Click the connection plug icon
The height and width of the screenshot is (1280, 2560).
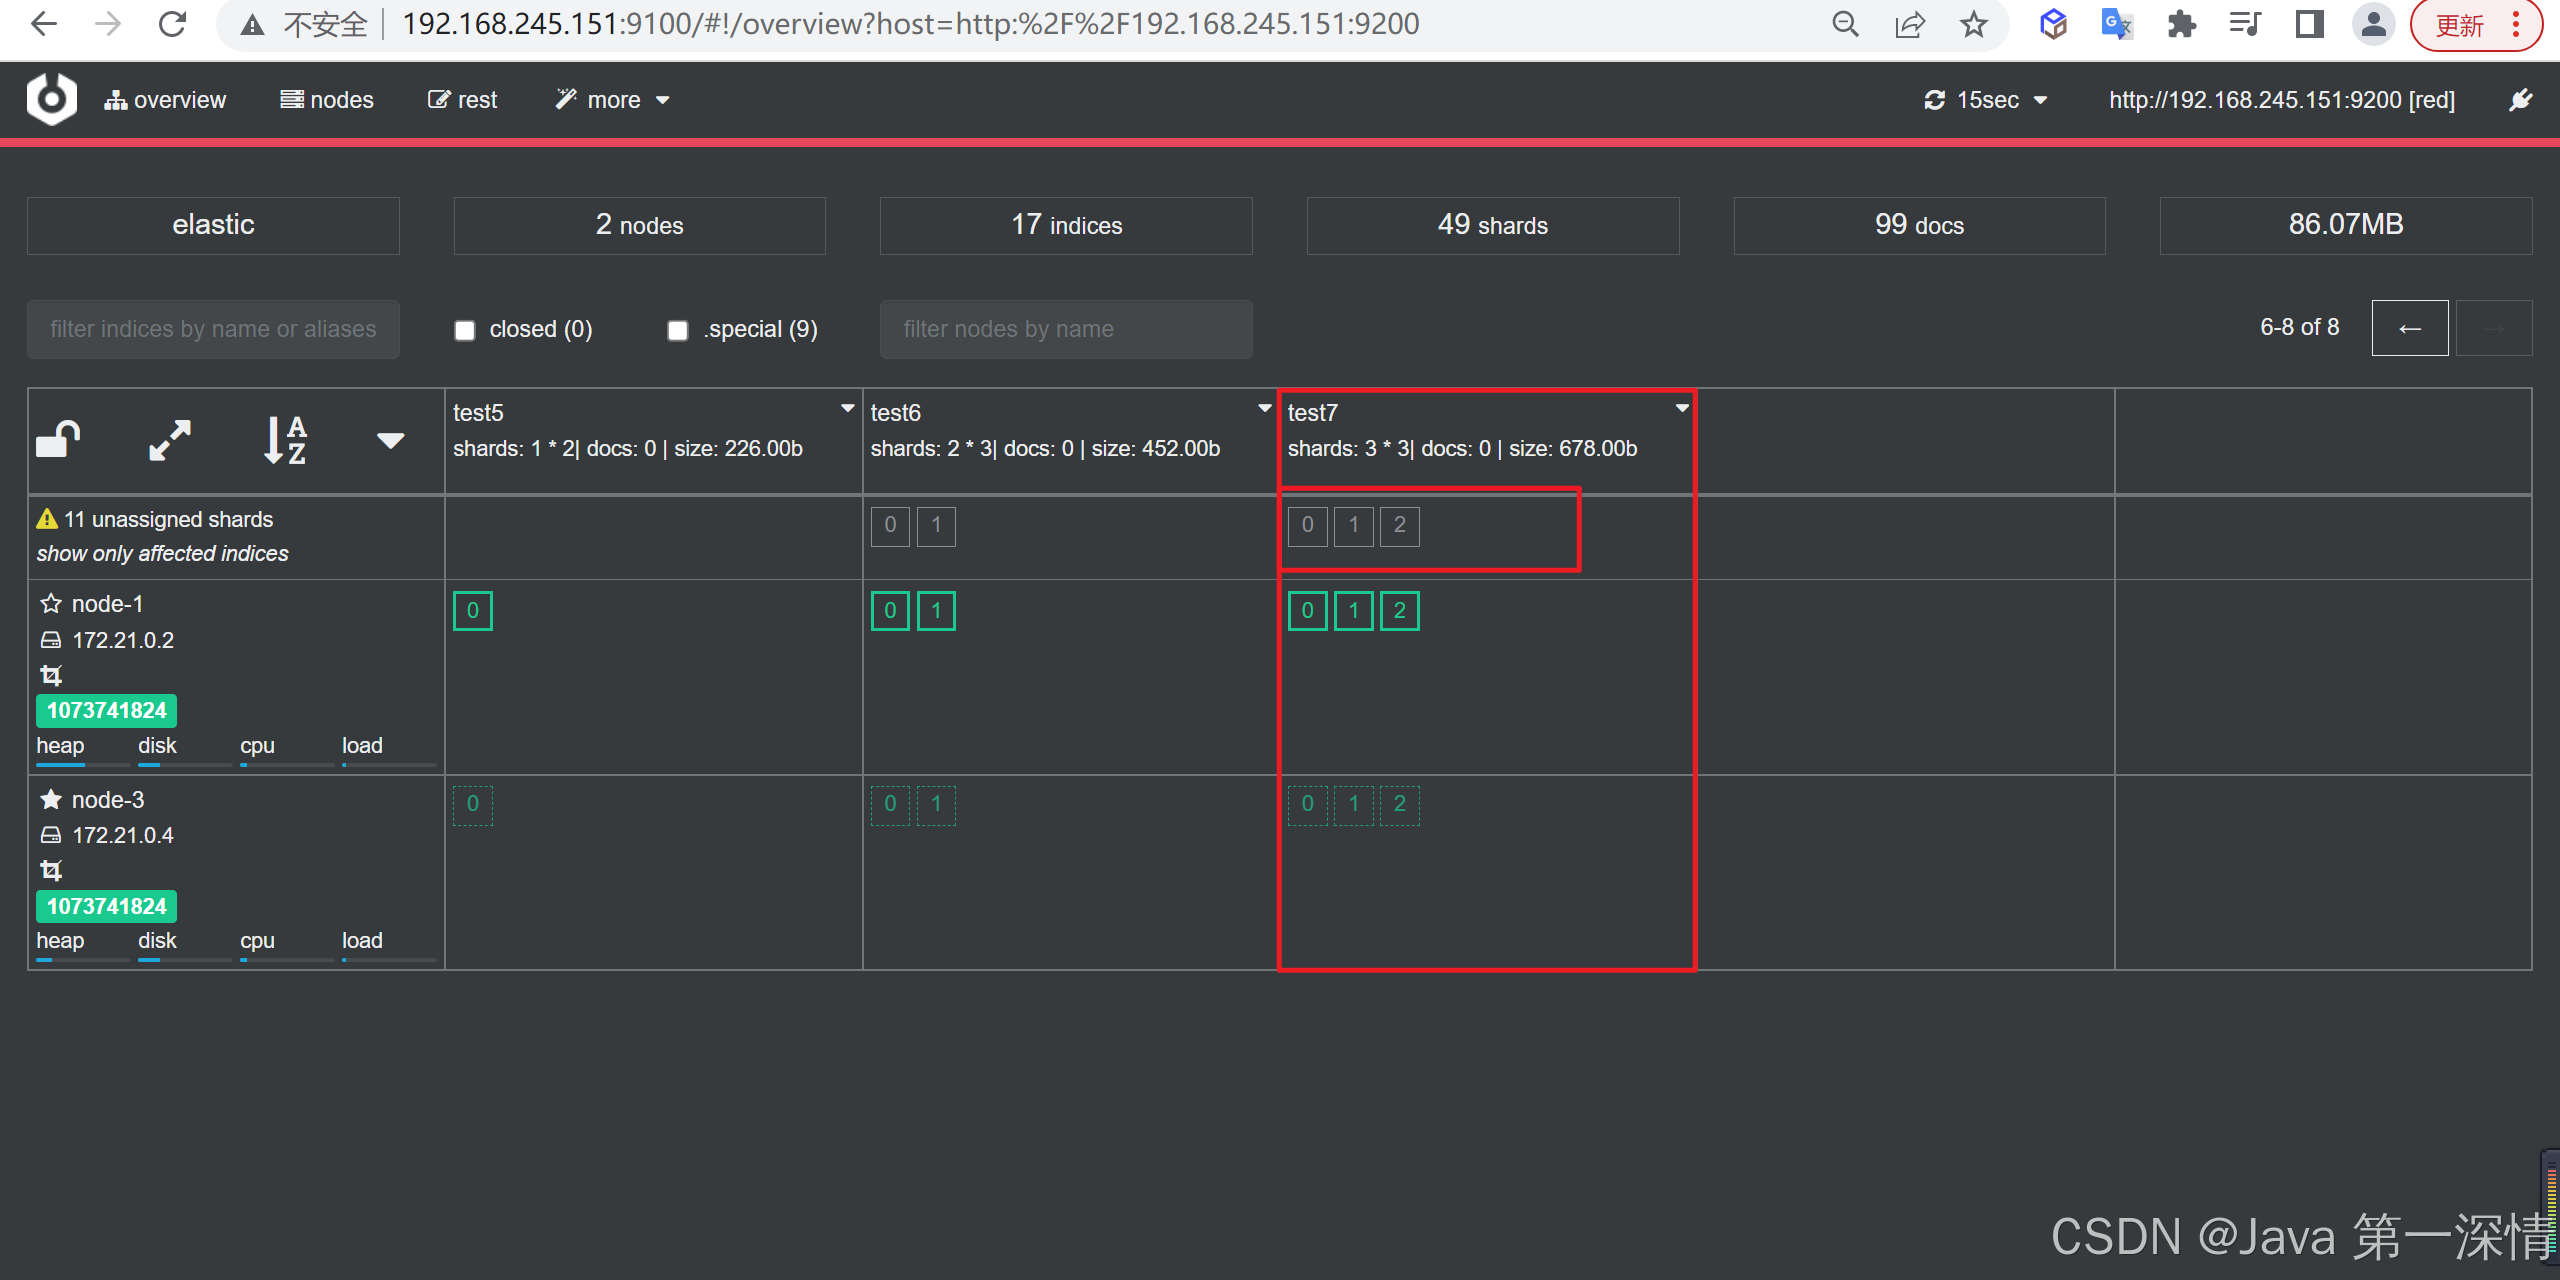[2521, 100]
